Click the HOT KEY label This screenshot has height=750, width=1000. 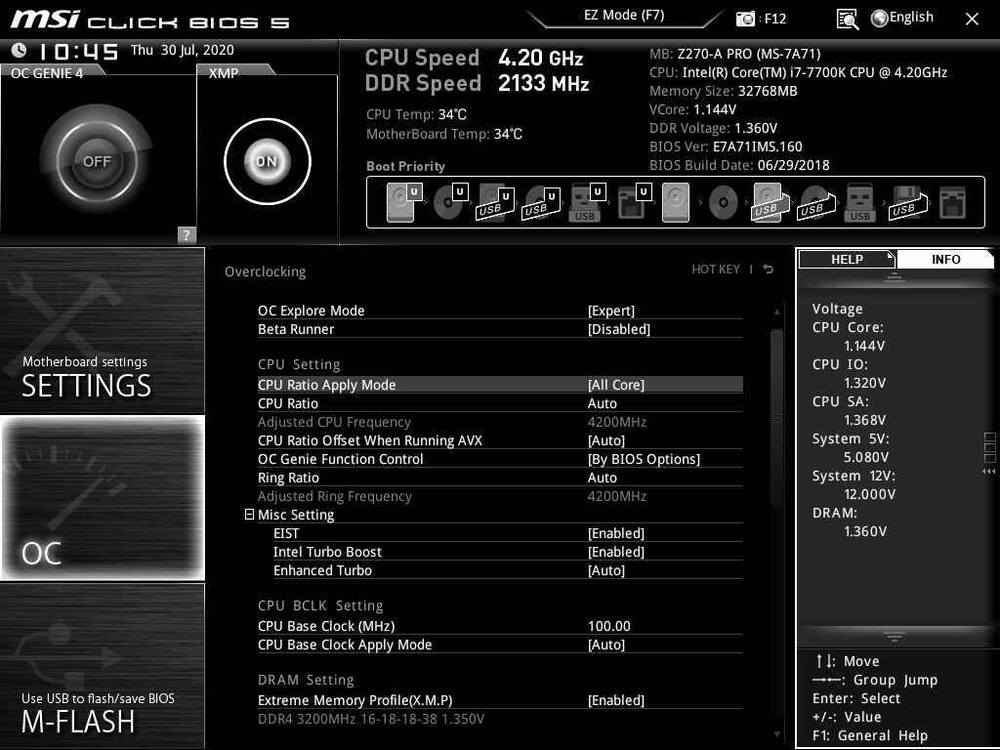[716, 269]
